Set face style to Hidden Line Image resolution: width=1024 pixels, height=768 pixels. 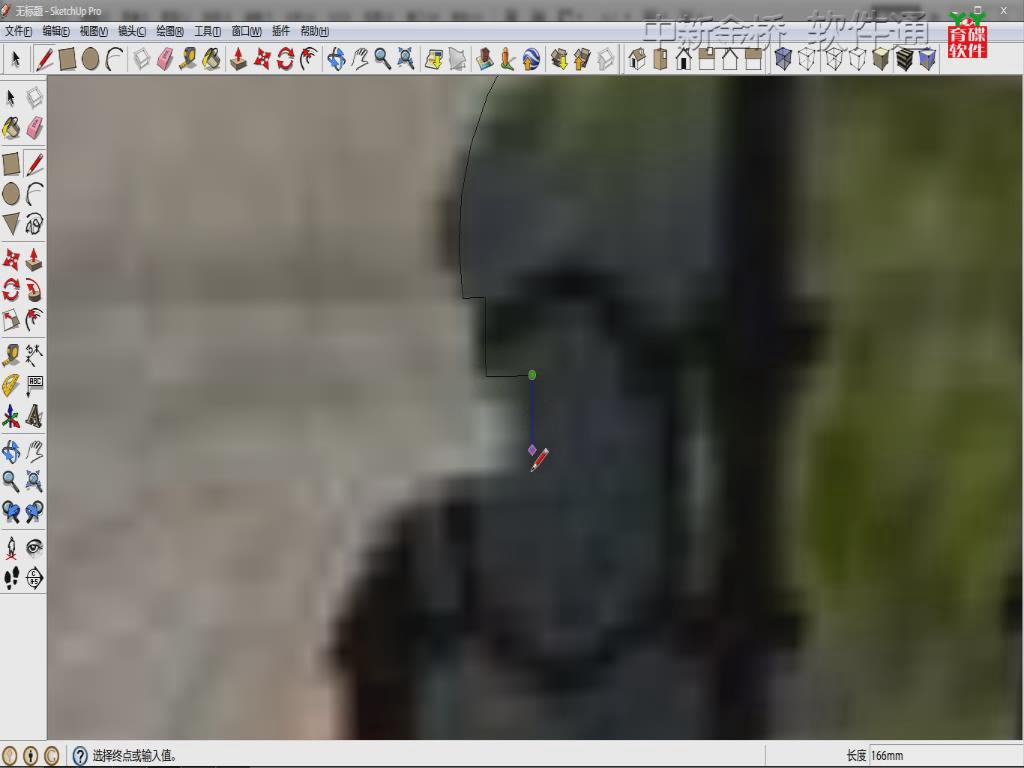point(857,59)
